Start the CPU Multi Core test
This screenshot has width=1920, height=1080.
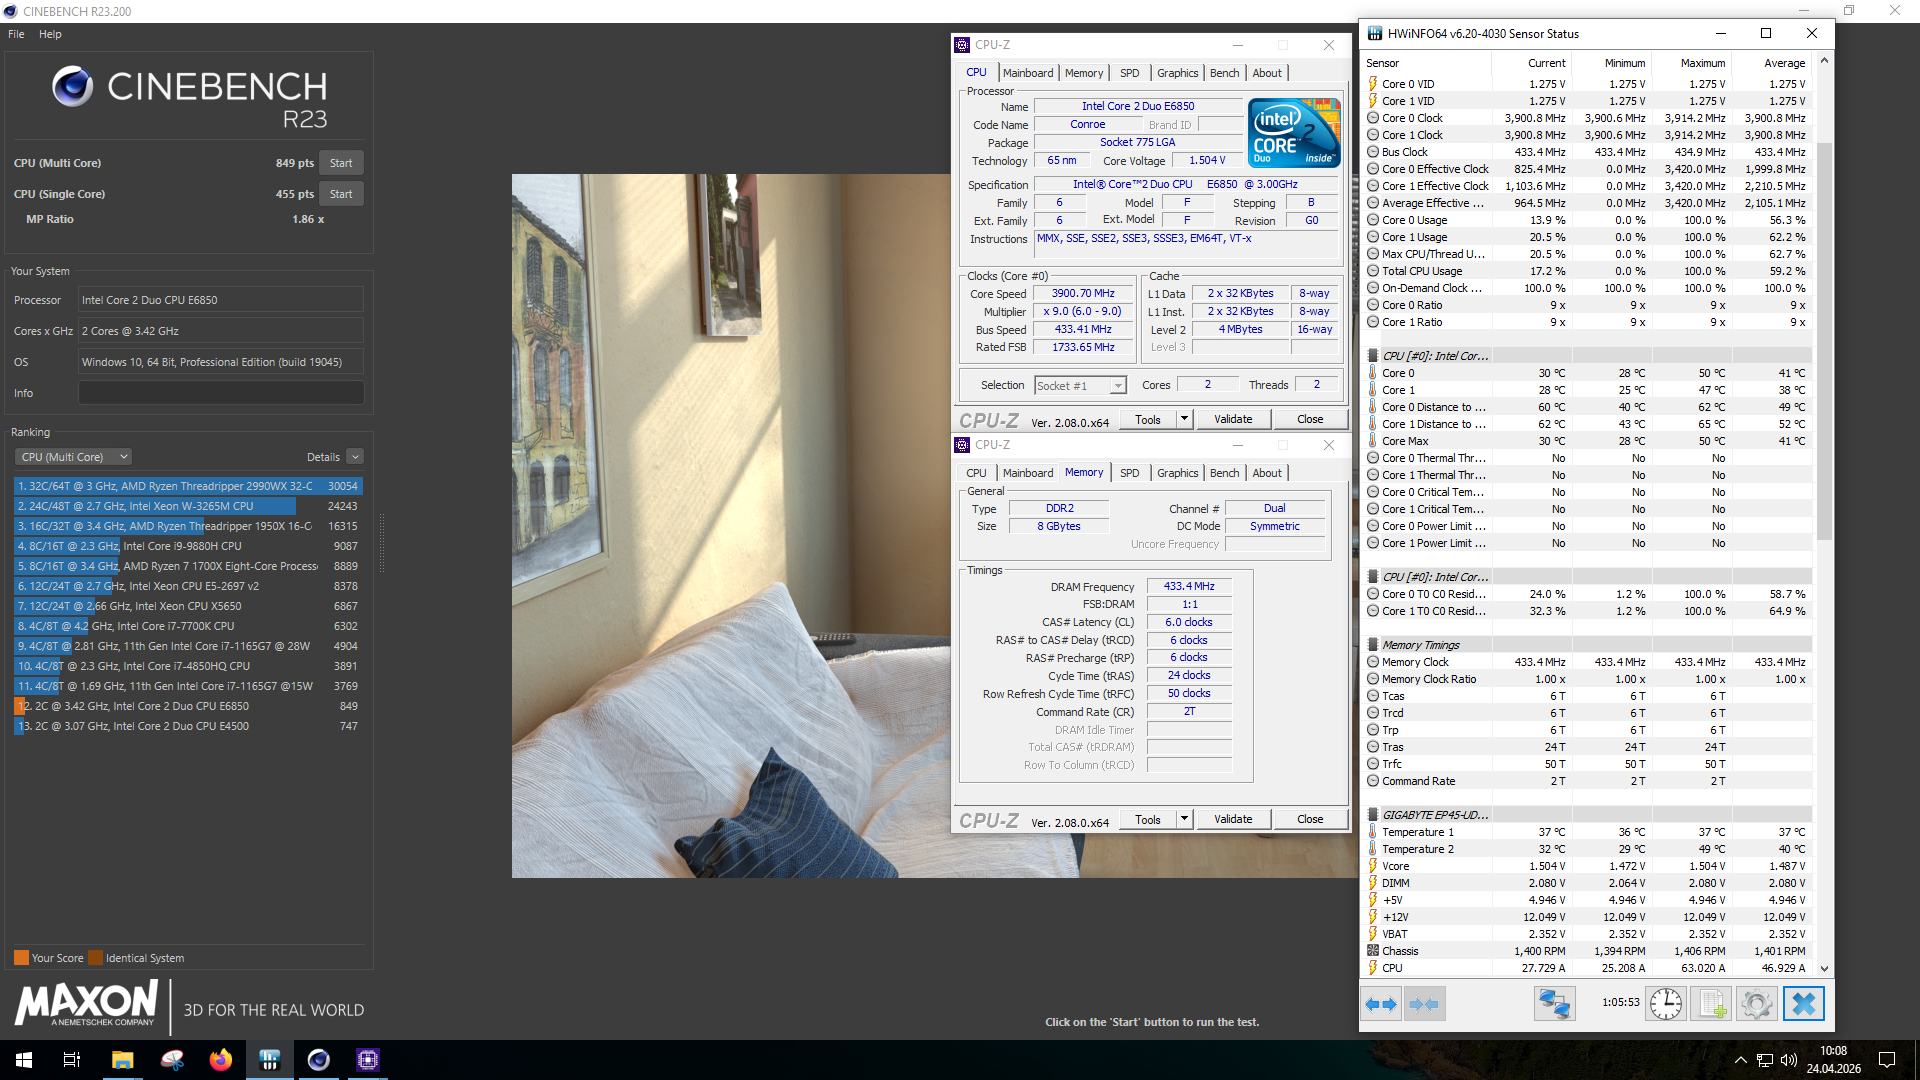(x=341, y=163)
